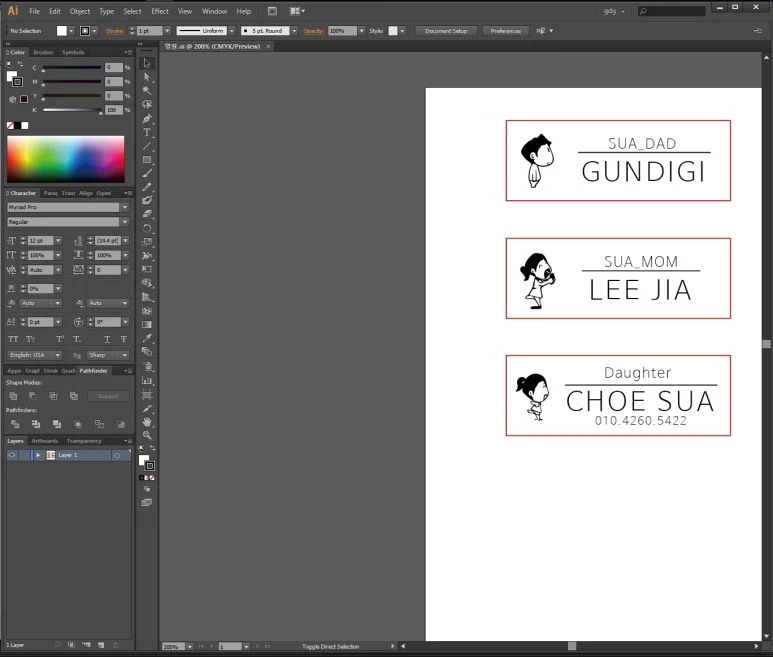The height and width of the screenshot is (657, 773).
Task: Open the File menu
Action: [x=35, y=11]
